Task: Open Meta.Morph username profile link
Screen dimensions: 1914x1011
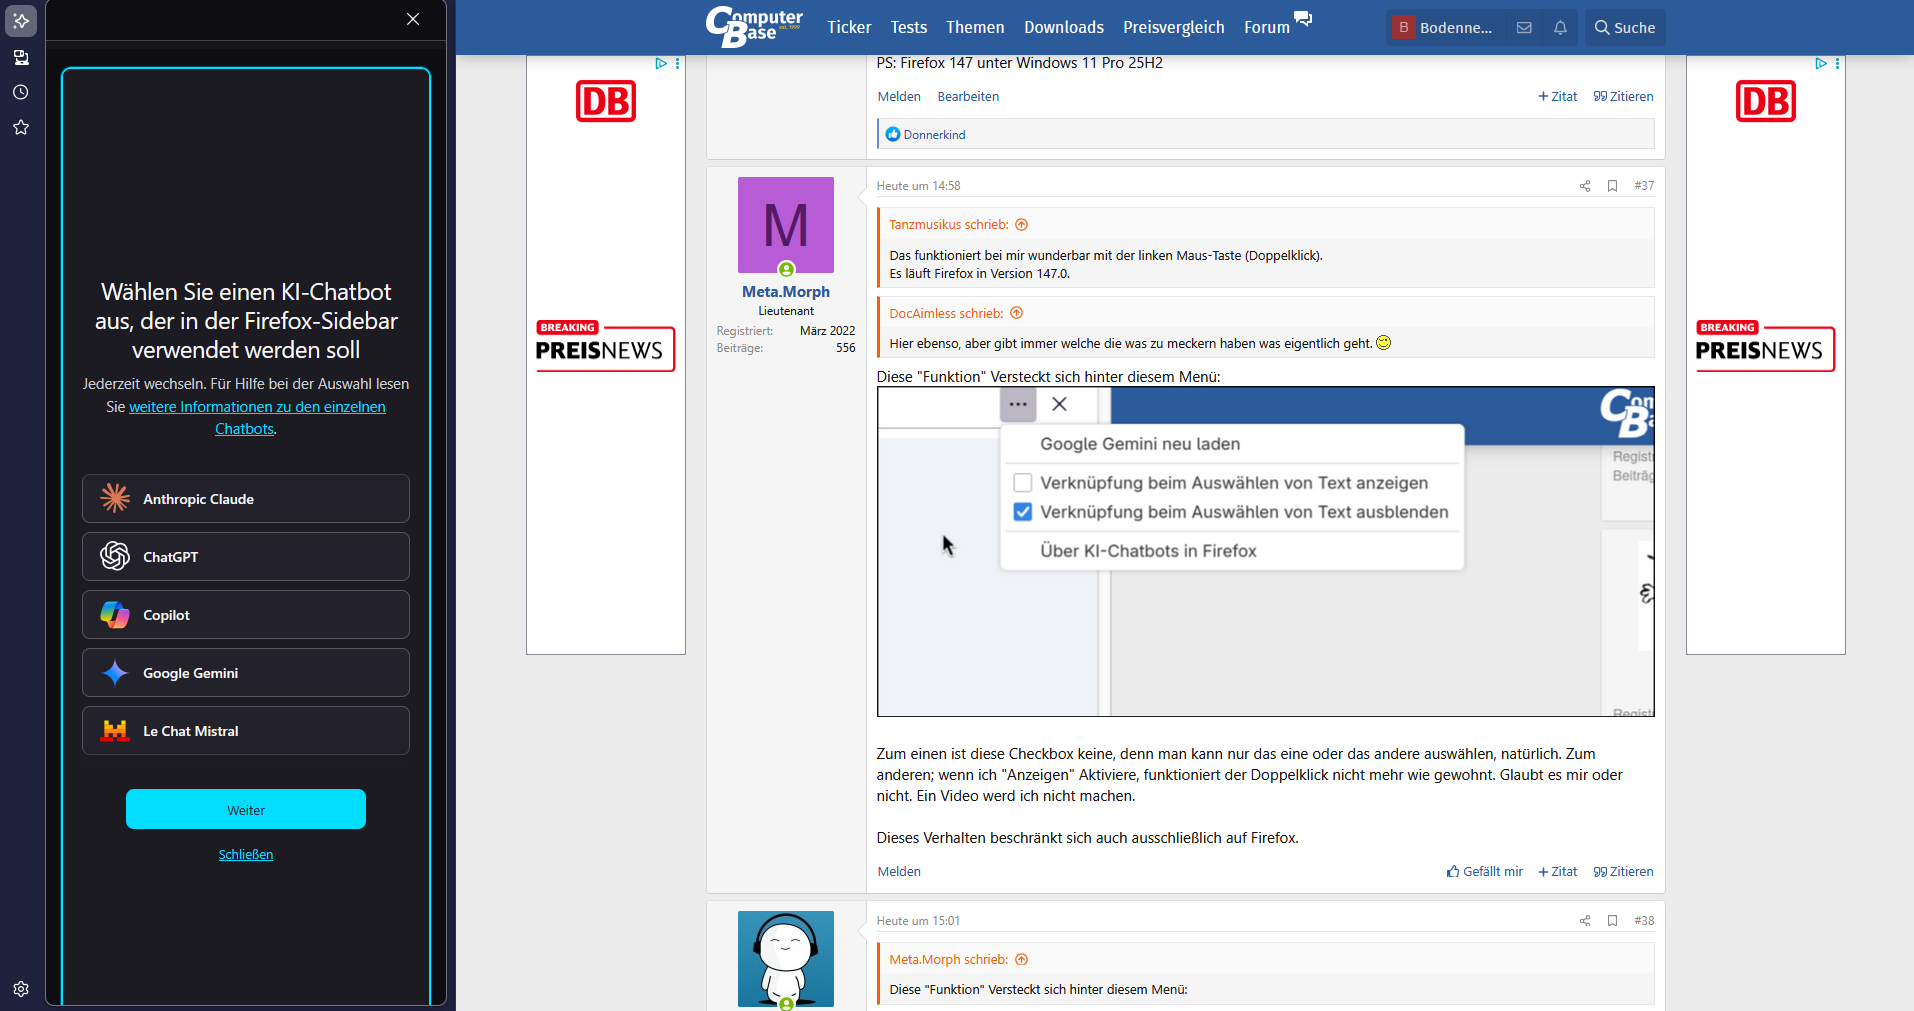Action: [786, 292]
